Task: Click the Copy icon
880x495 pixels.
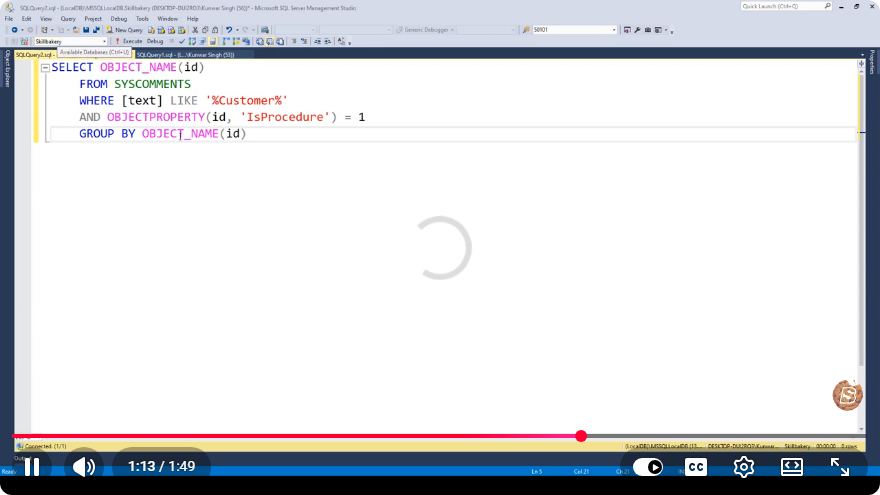Action: pyautogui.click(x=205, y=30)
